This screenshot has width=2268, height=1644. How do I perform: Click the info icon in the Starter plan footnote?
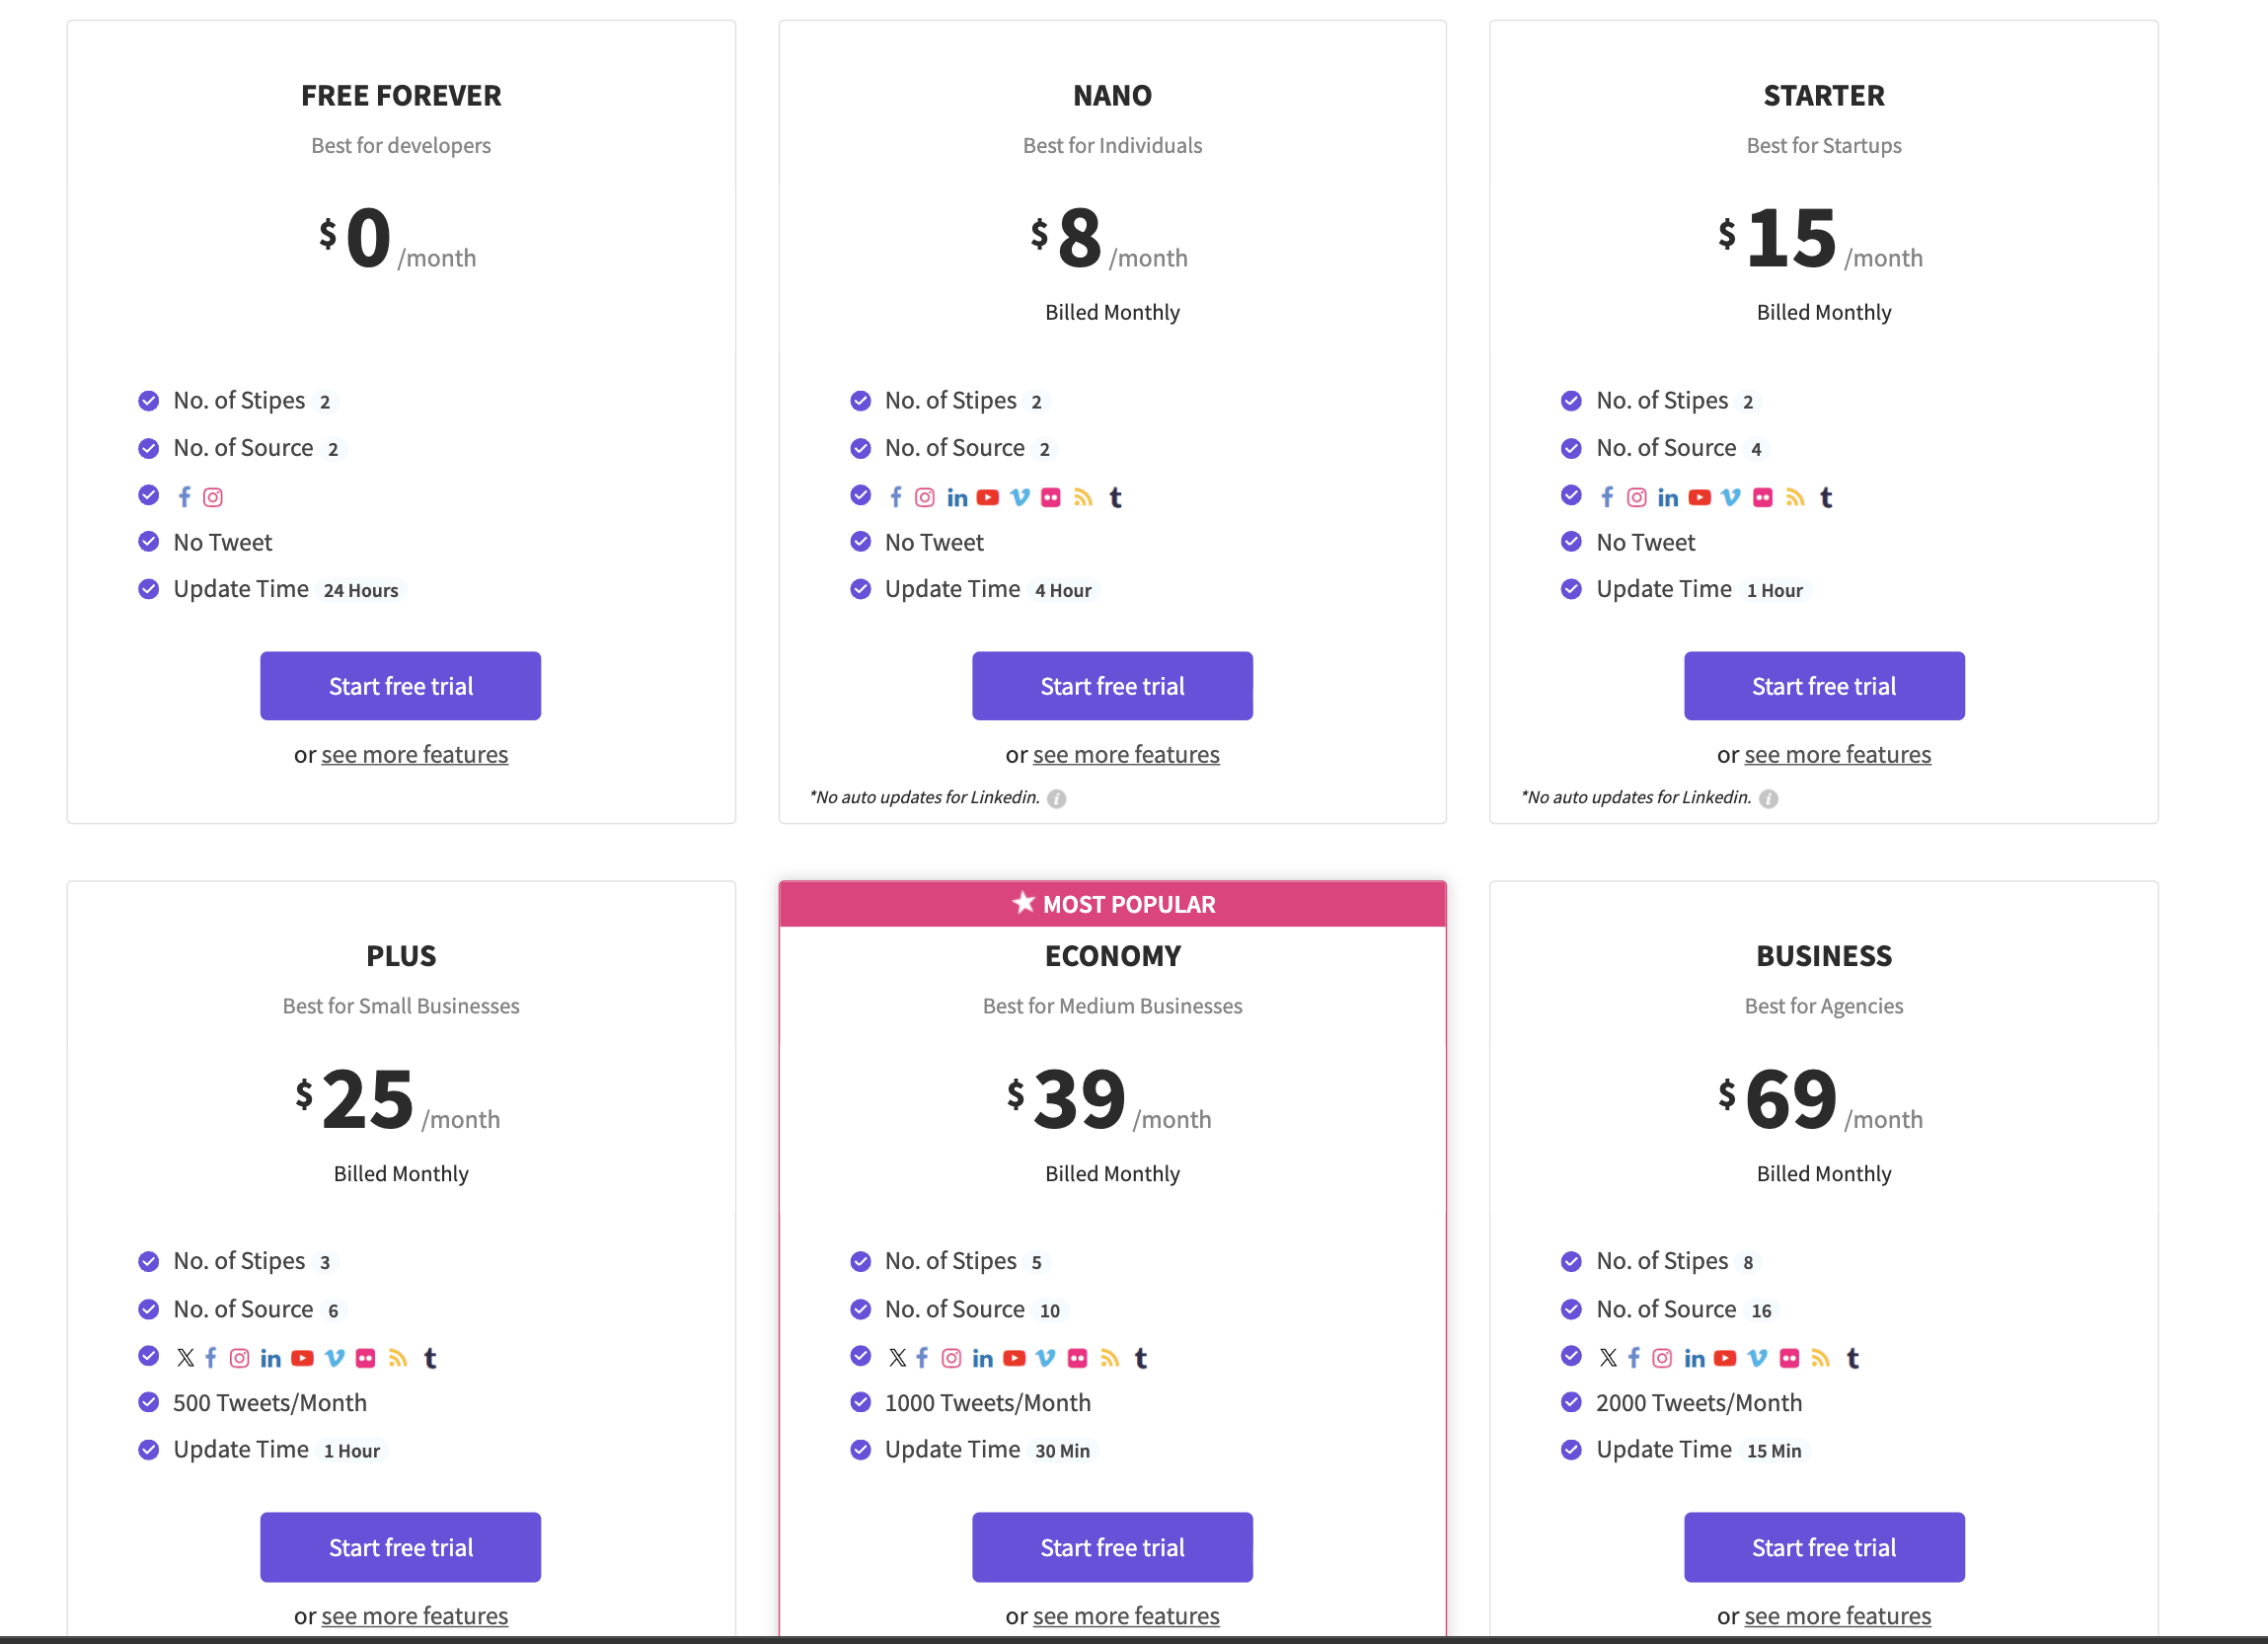pyautogui.click(x=1770, y=798)
